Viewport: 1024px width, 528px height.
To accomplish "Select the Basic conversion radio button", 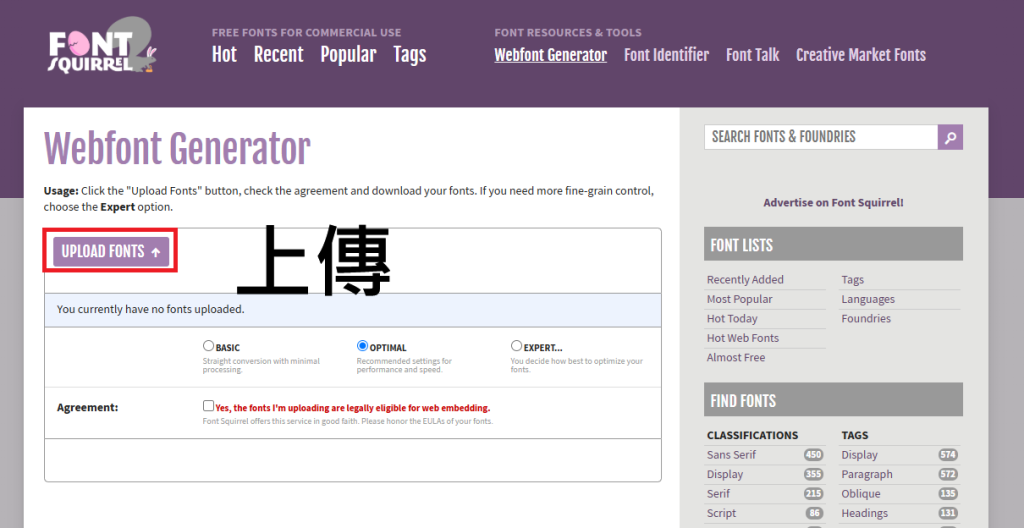I will coord(208,346).
